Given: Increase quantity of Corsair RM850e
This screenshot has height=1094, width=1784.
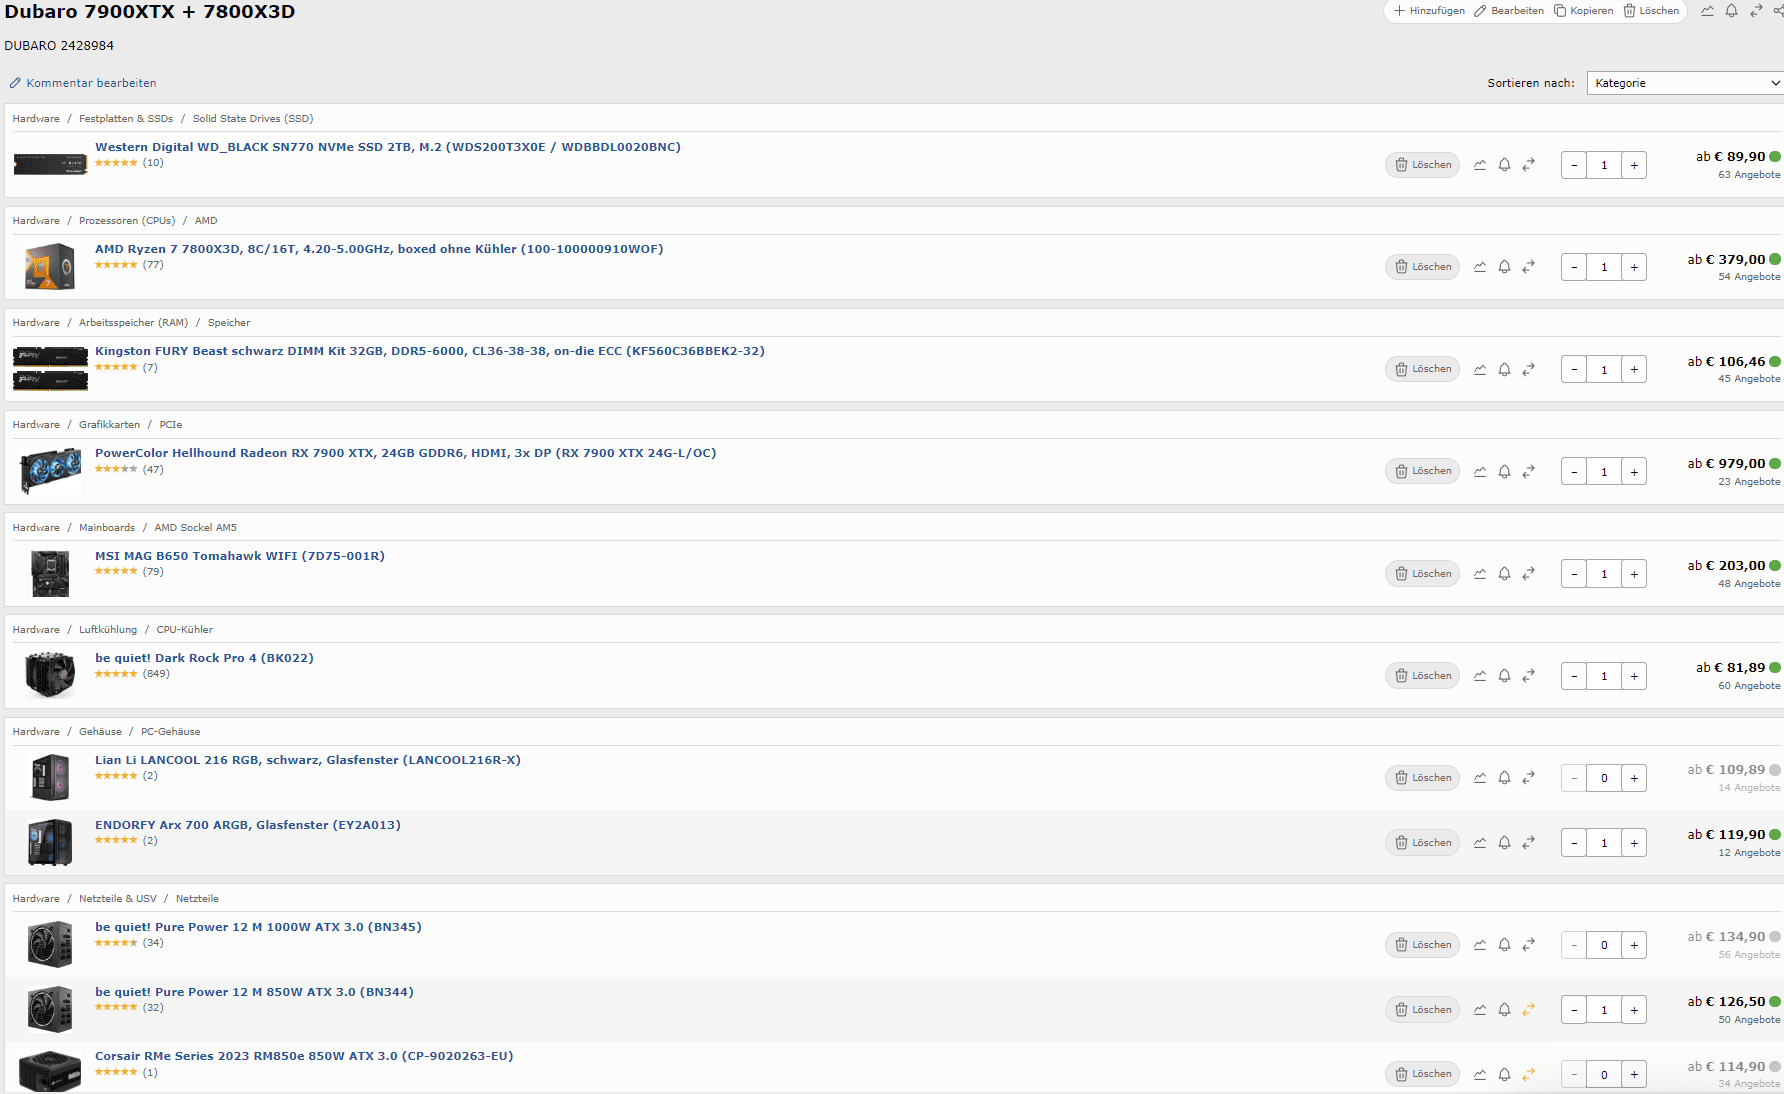Looking at the screenshot, I should [1634, 1075].
